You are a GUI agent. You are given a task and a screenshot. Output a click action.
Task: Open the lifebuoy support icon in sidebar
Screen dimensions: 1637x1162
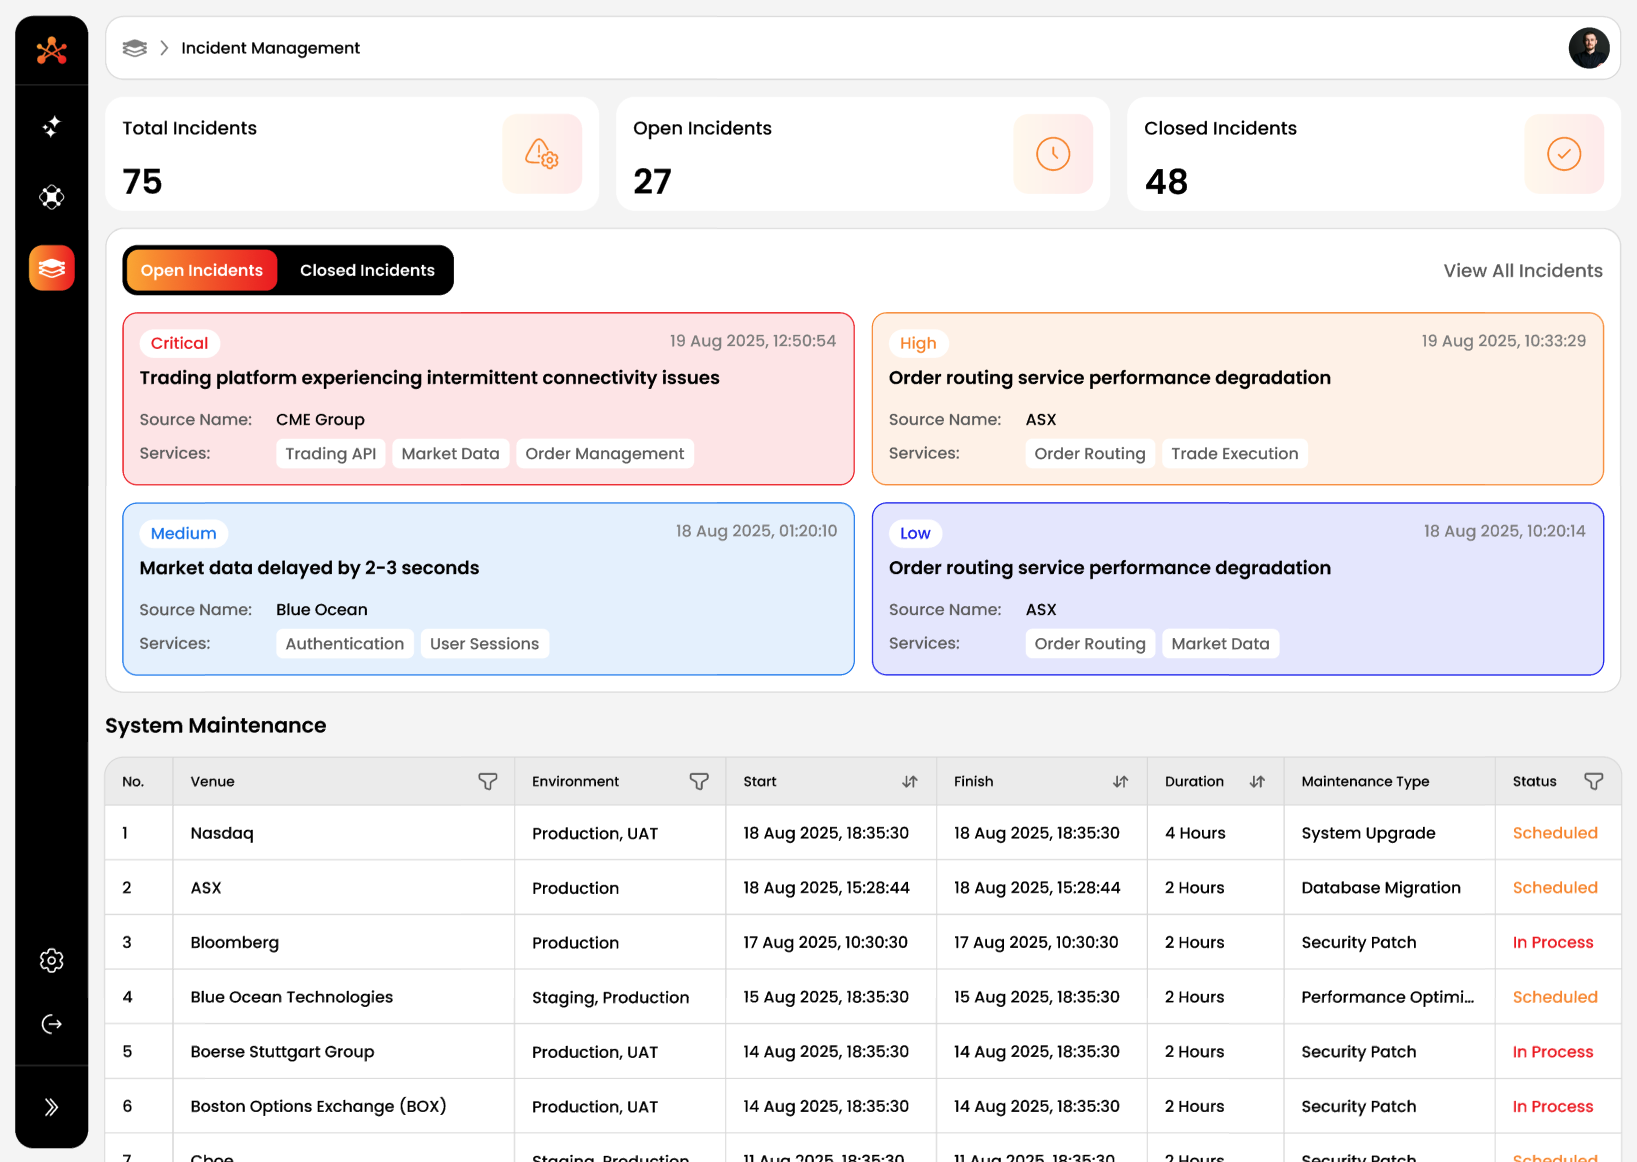pos(52,197)
